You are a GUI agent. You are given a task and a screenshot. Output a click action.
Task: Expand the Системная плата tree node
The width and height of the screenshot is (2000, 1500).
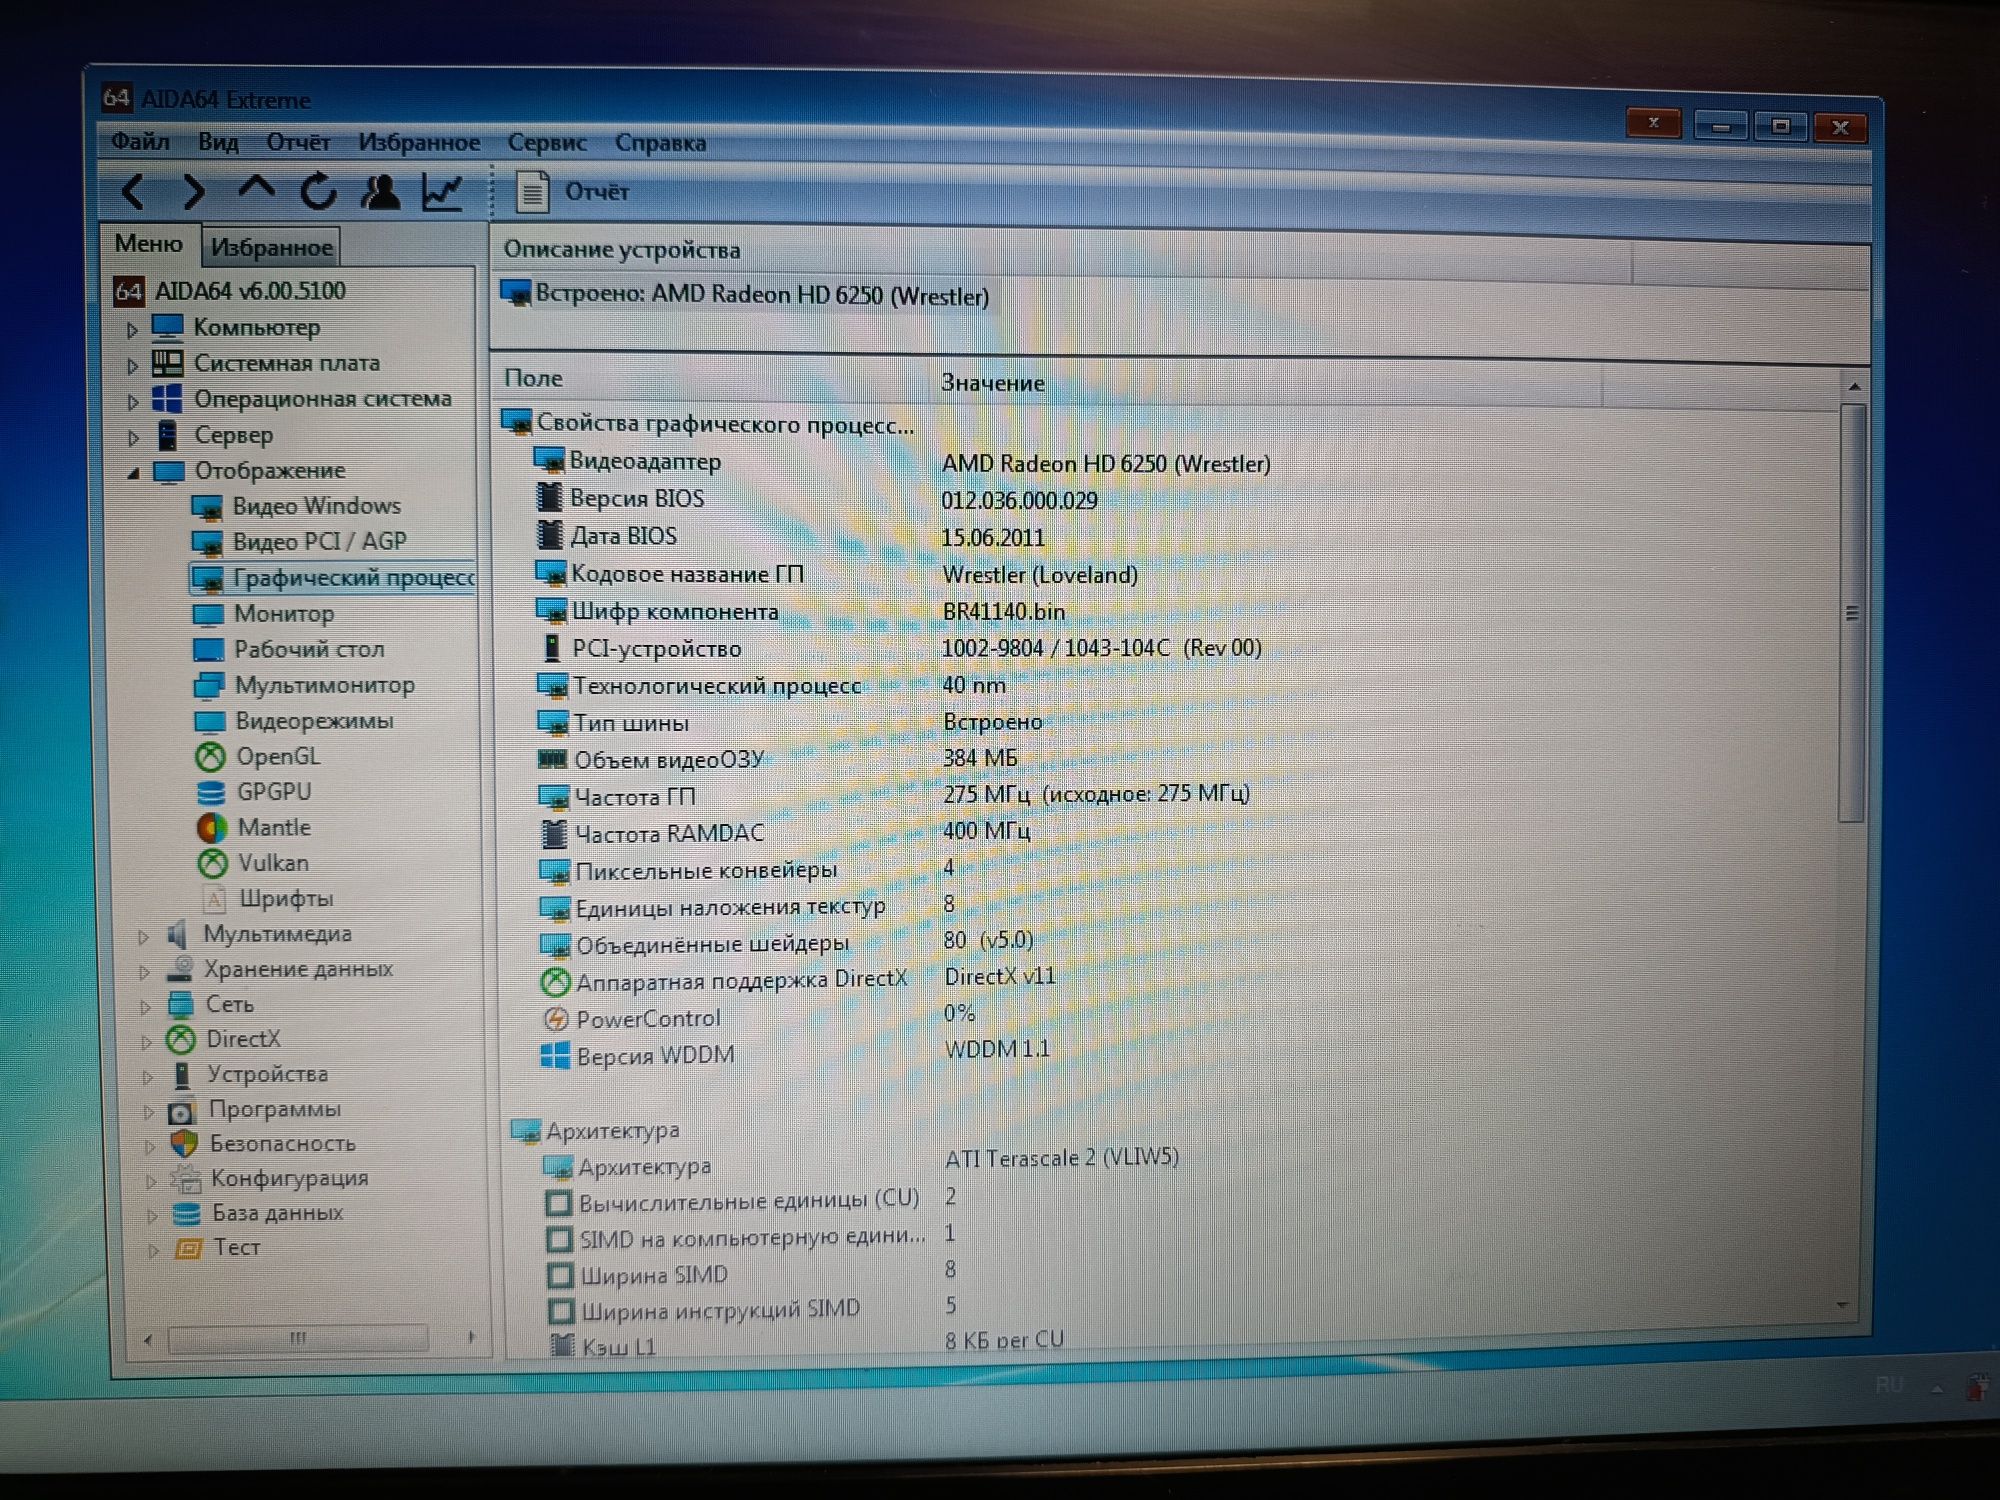(132, 365)
